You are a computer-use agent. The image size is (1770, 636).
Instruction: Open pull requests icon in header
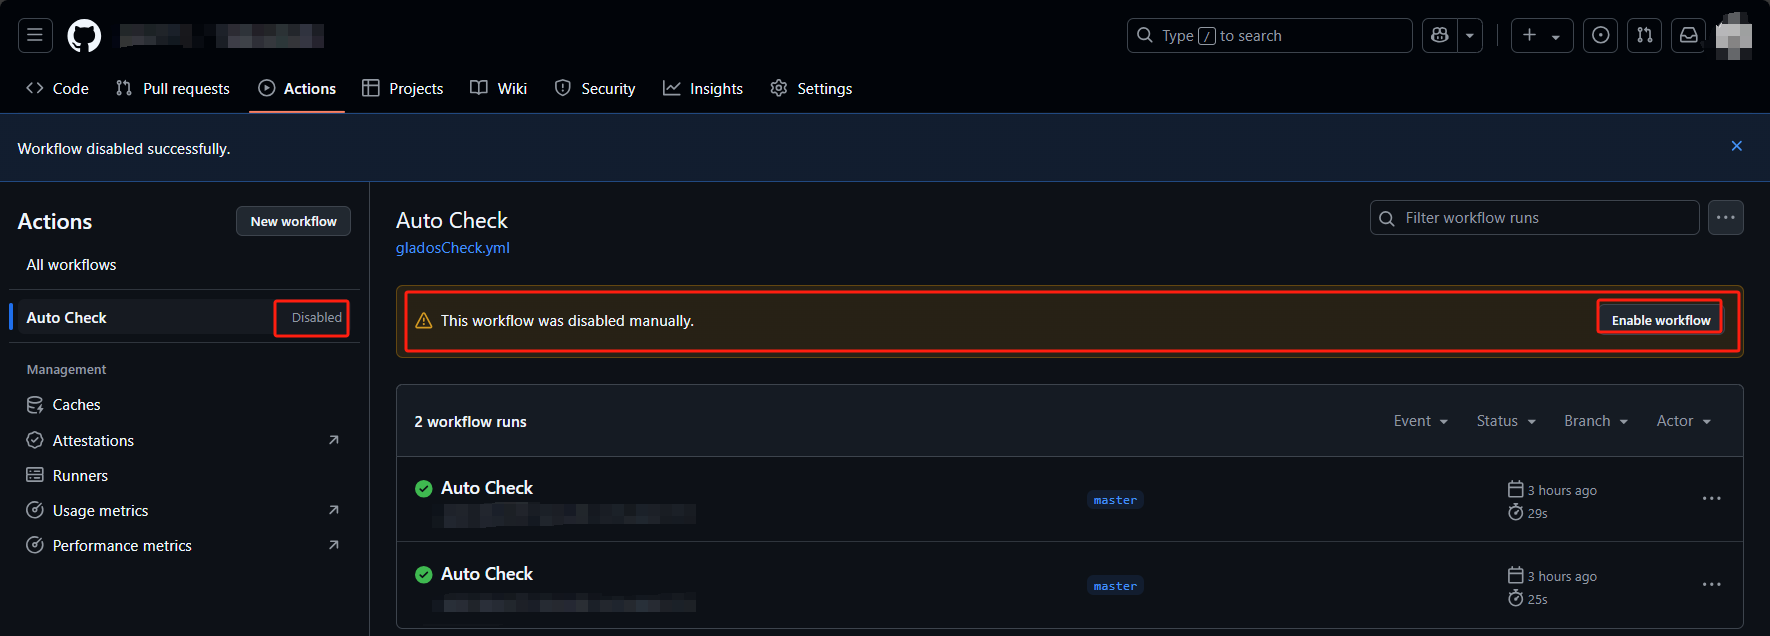tap(1645, 36)
